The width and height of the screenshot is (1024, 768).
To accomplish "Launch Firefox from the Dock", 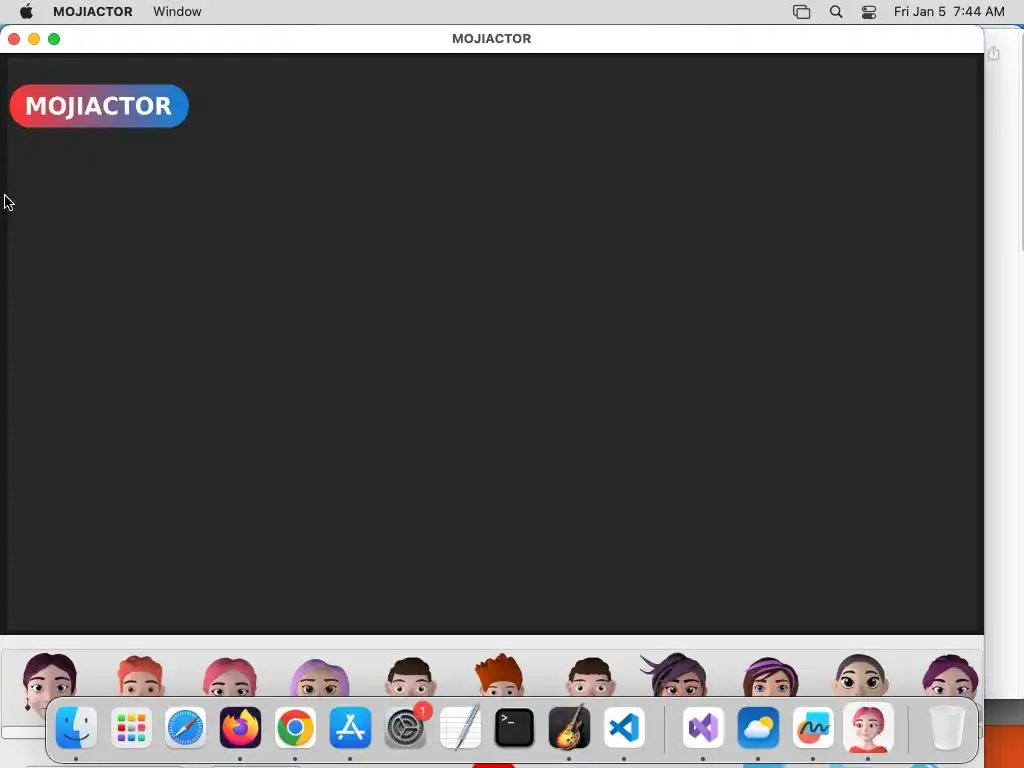I will tap(240, 728).
